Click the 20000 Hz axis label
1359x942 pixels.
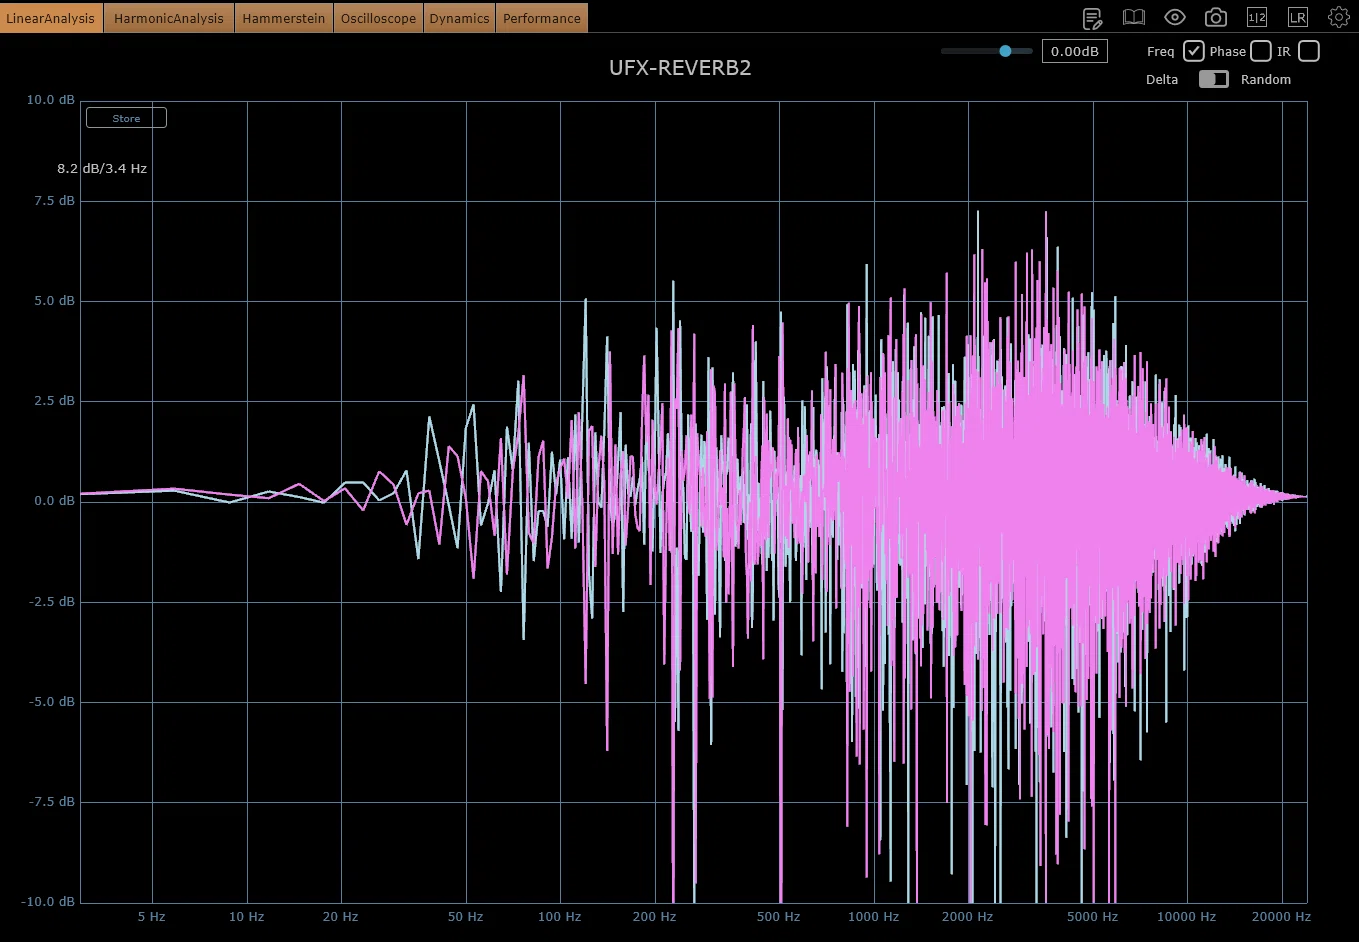click(1281, 917)
